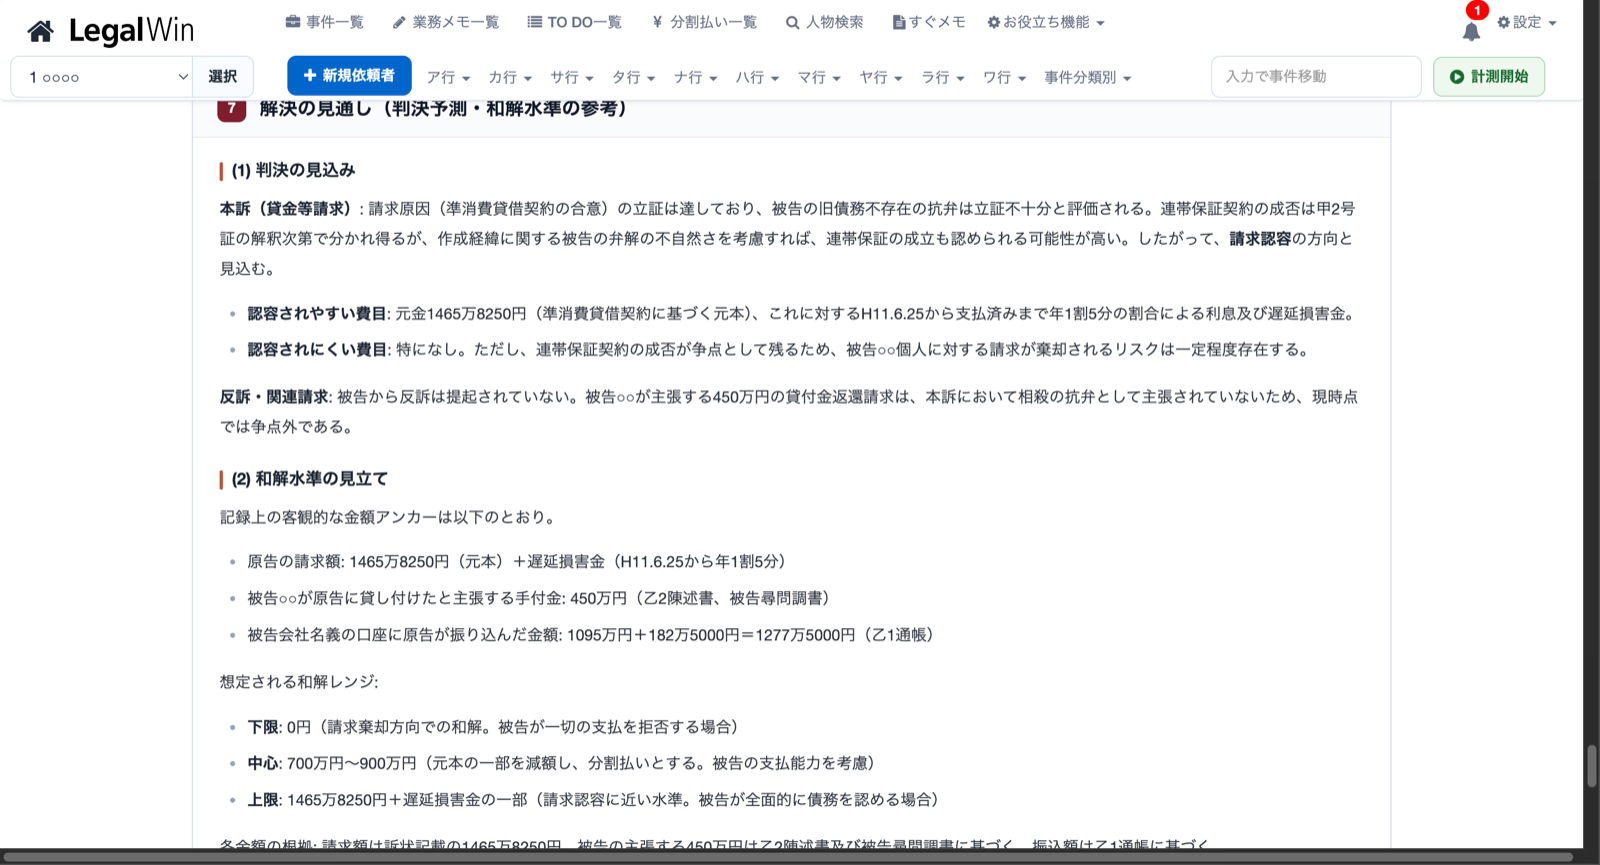Click the section 7 number badge
This screenshot has width=1600, height=865.
pyautogui.click(x=232, y=108)
